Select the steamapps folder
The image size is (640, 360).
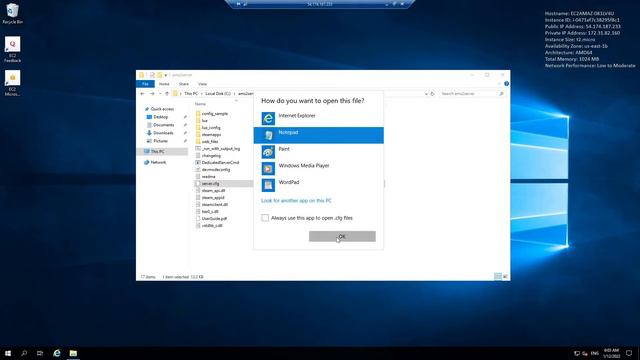(211, 135)
